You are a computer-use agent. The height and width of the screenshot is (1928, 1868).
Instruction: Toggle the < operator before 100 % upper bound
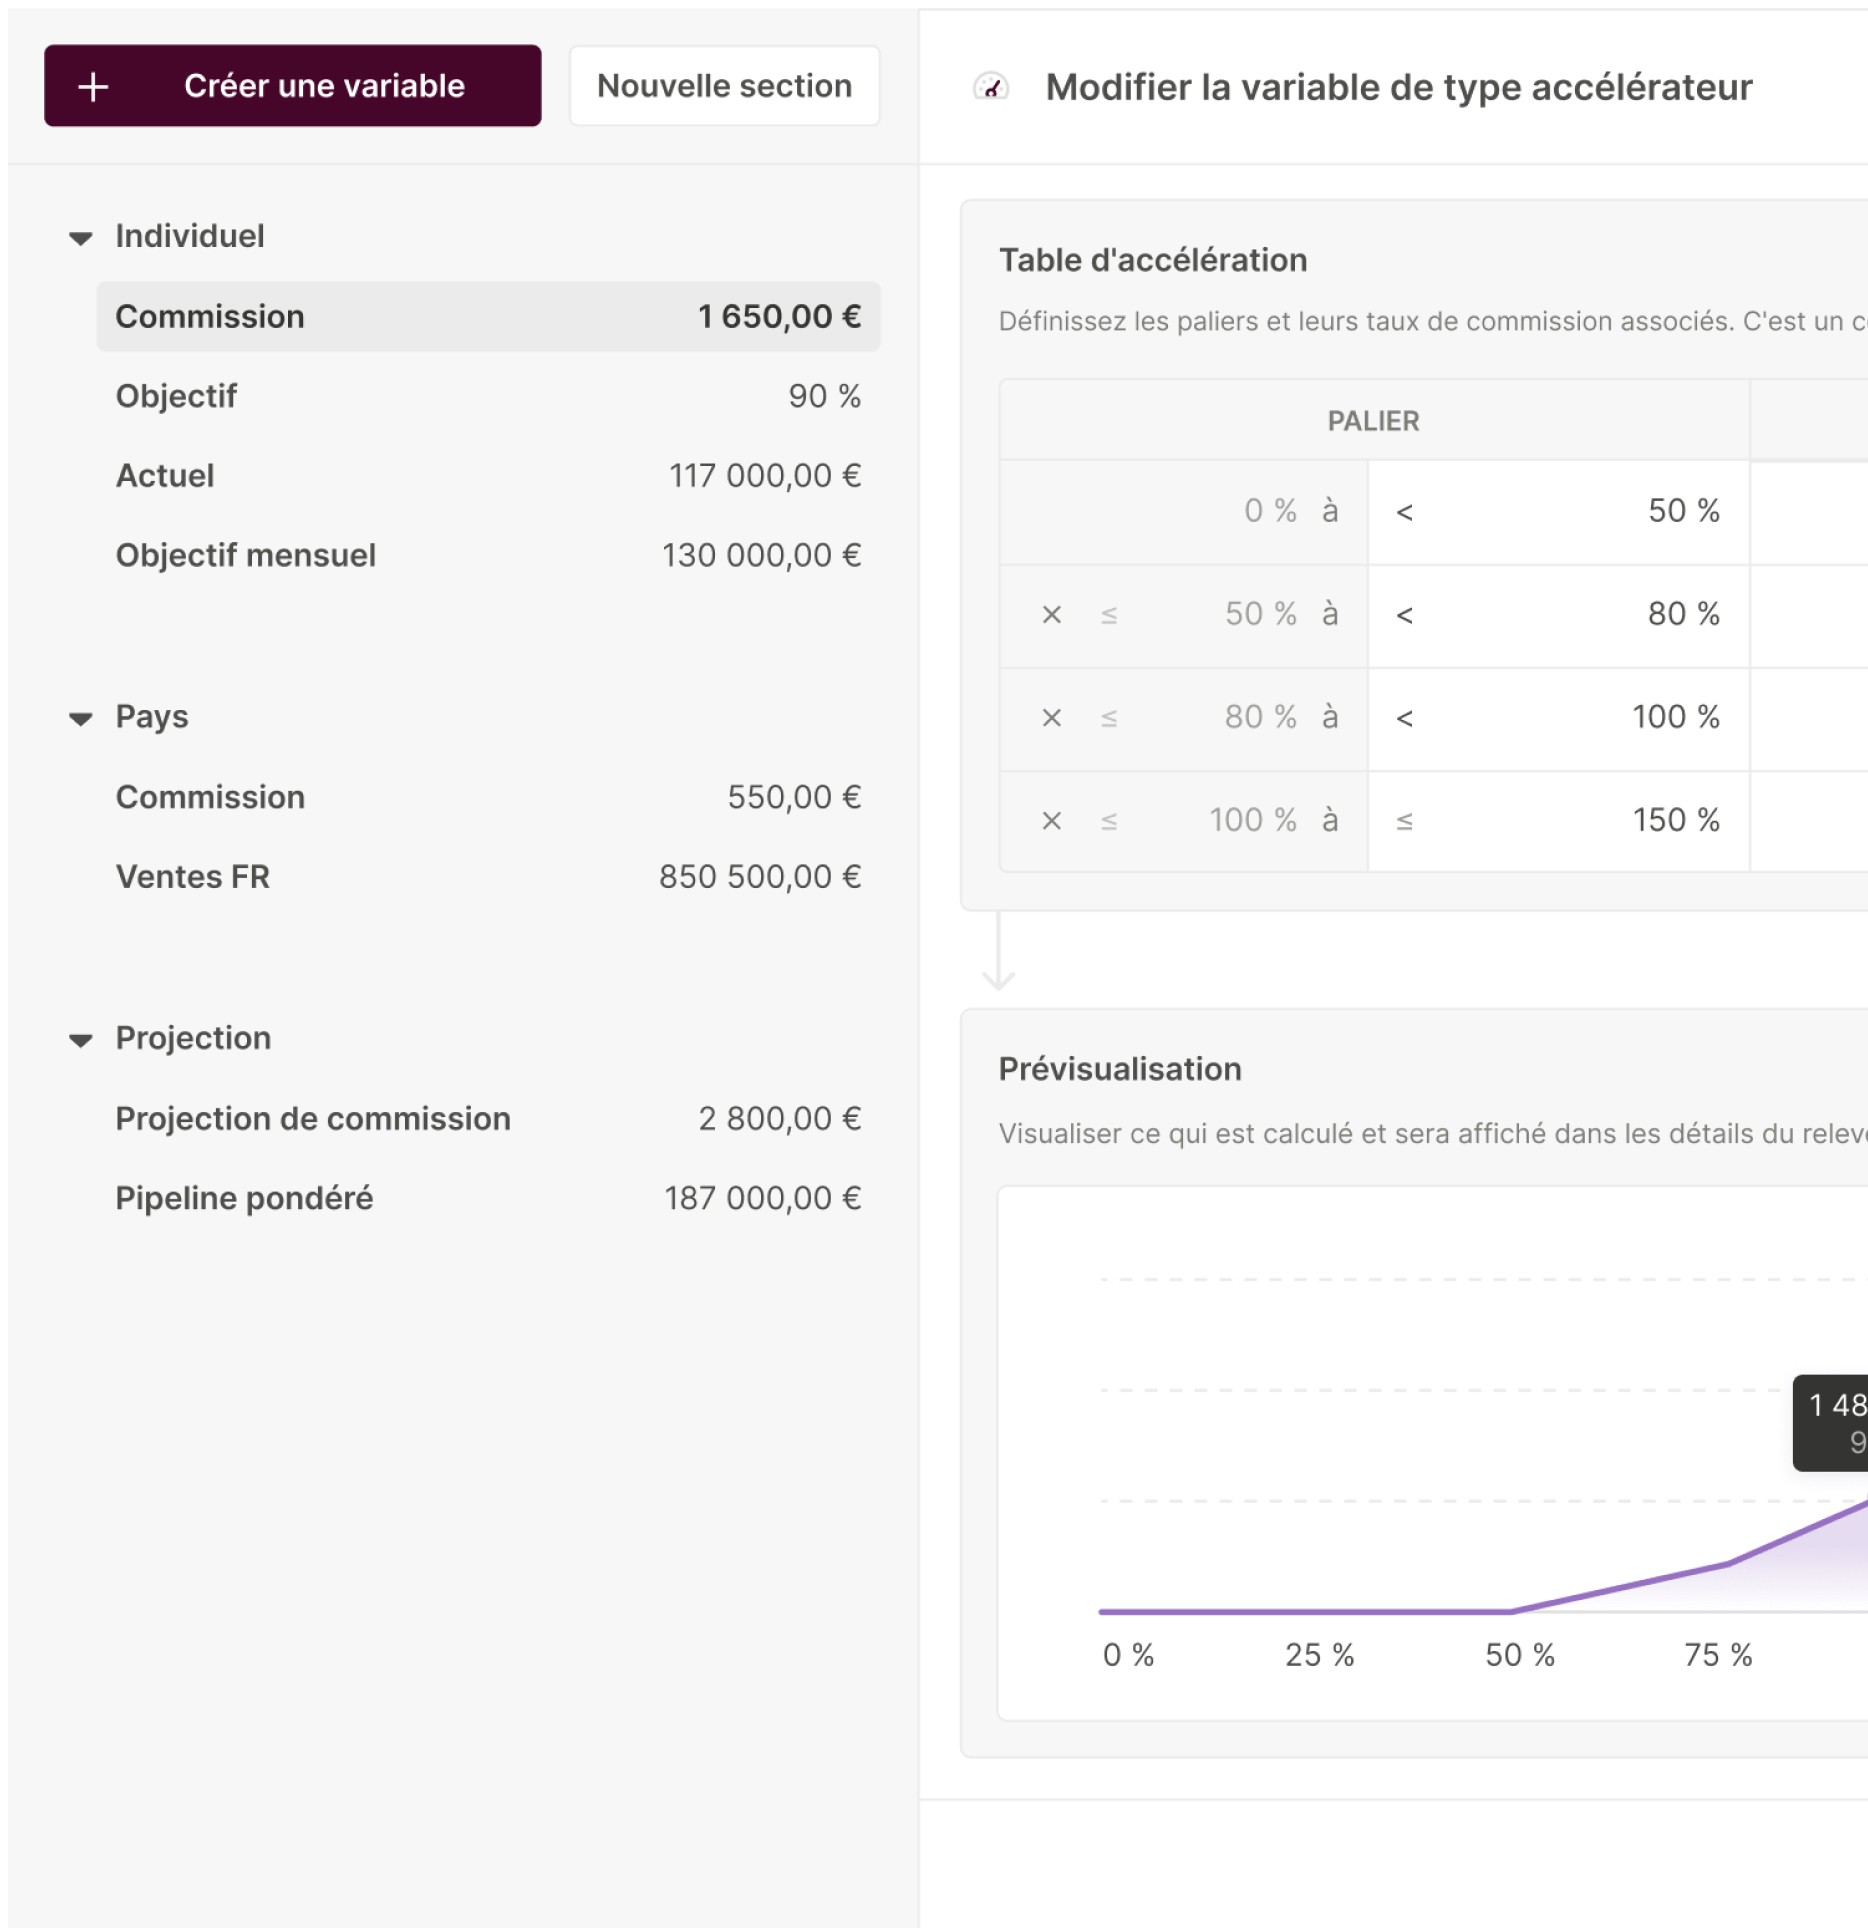[x=1404, y=718]
